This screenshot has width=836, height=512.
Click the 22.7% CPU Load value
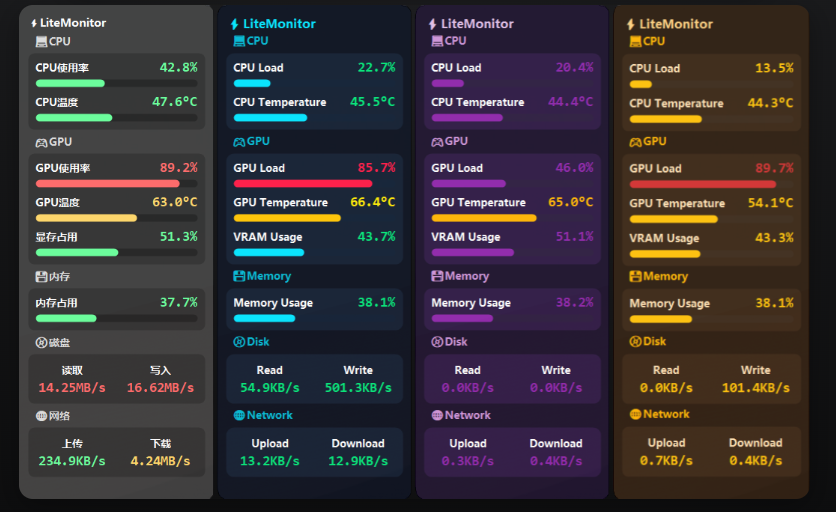[x=376, y=68]
